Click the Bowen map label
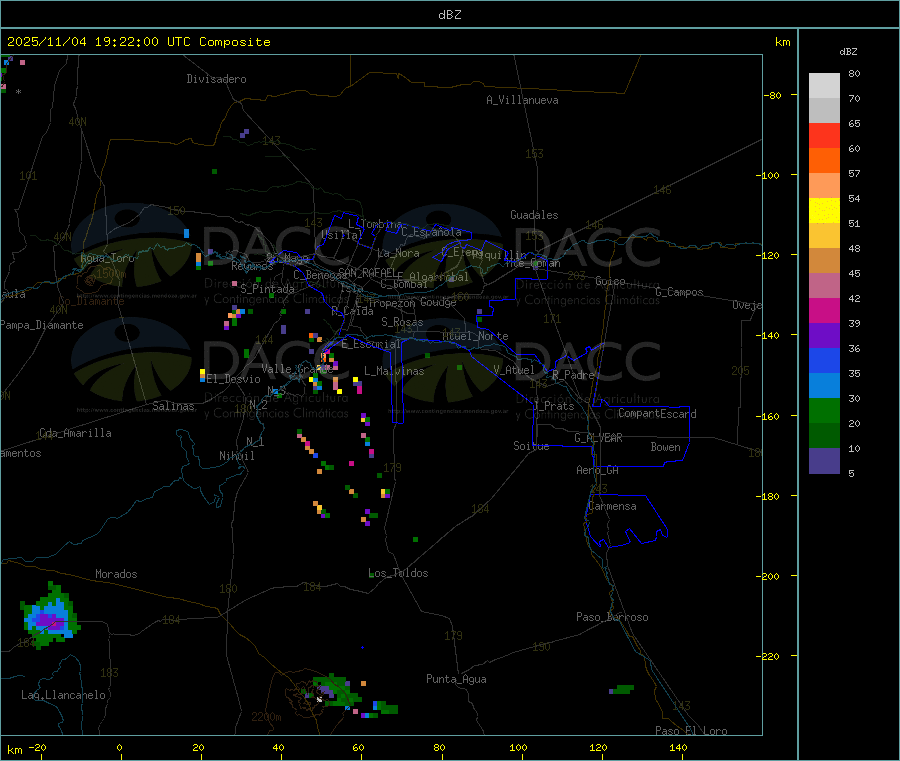The width and height of the screenshot is (900, 761). pyautogui.click(x=665, y=447)
